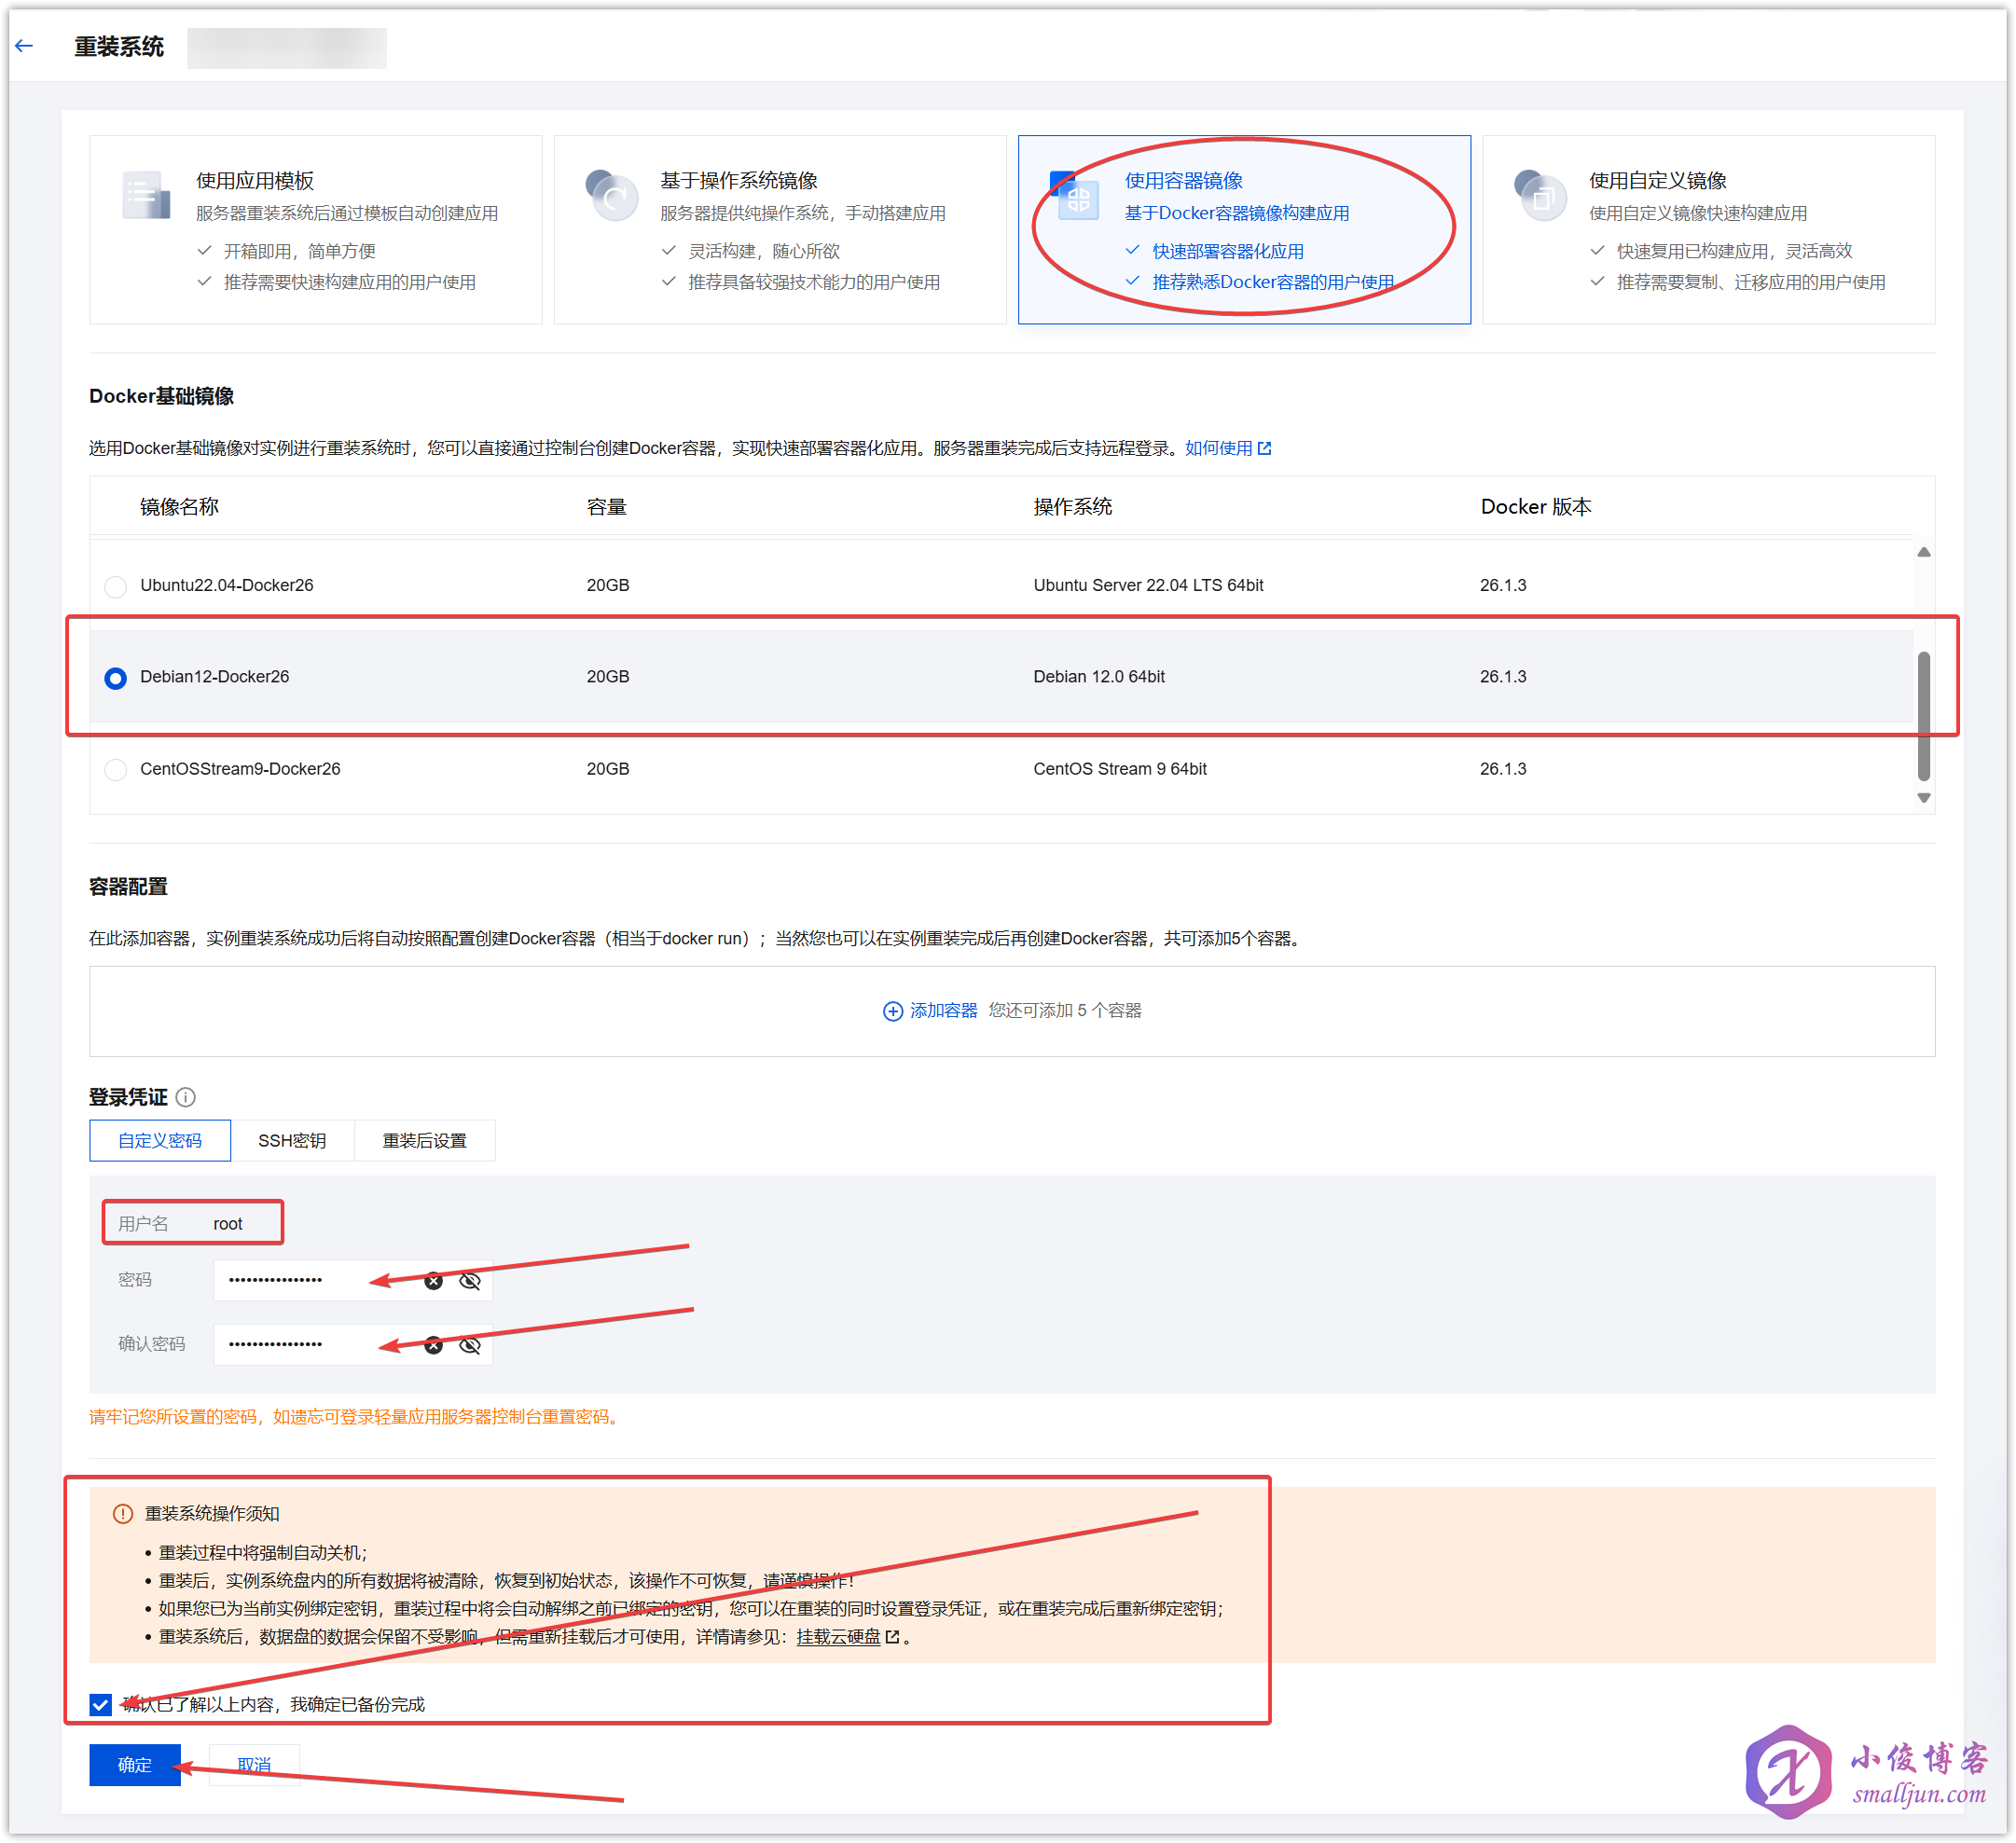Click the 使用应用模板 card icon

[x=145, y=195]
